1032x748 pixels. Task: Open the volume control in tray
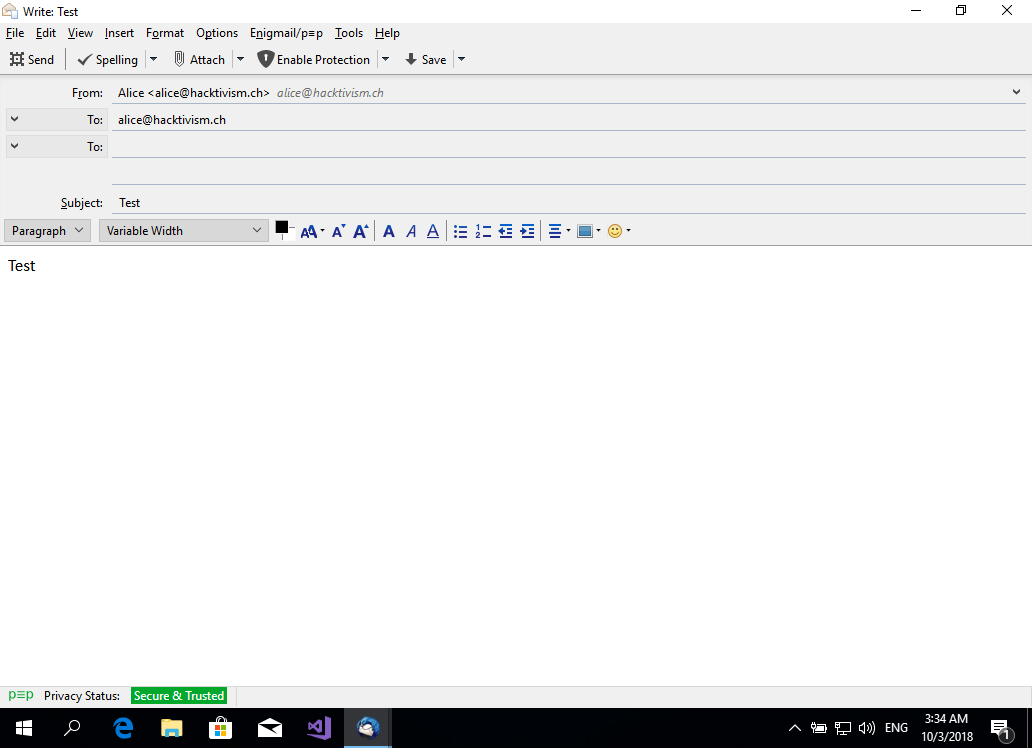867,728
